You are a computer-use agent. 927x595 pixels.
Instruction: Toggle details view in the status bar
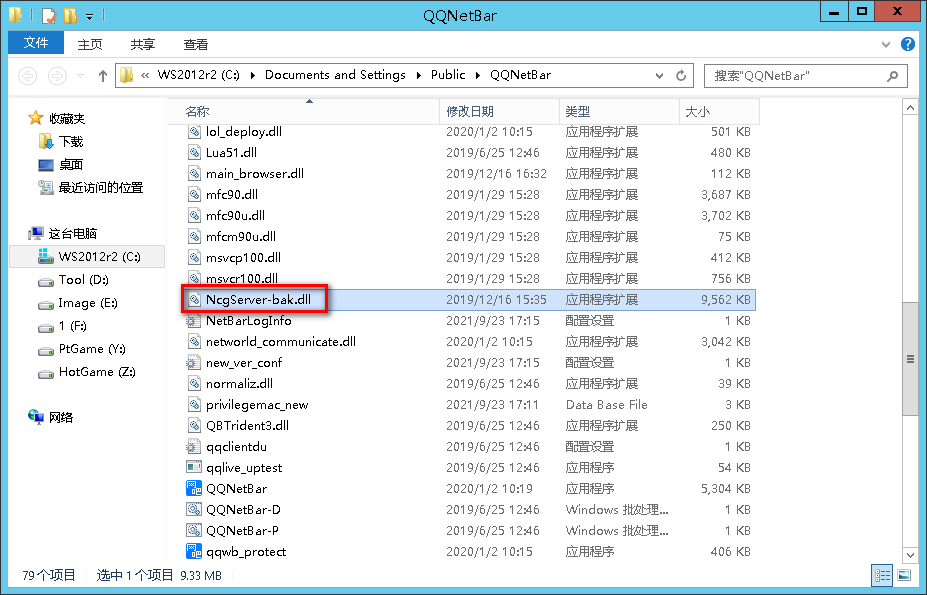(x=883, y=575)
